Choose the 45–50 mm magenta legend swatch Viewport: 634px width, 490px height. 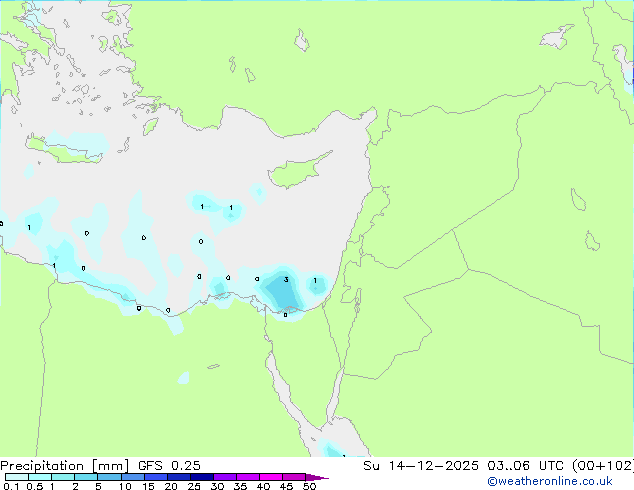[x=294, y=477]
